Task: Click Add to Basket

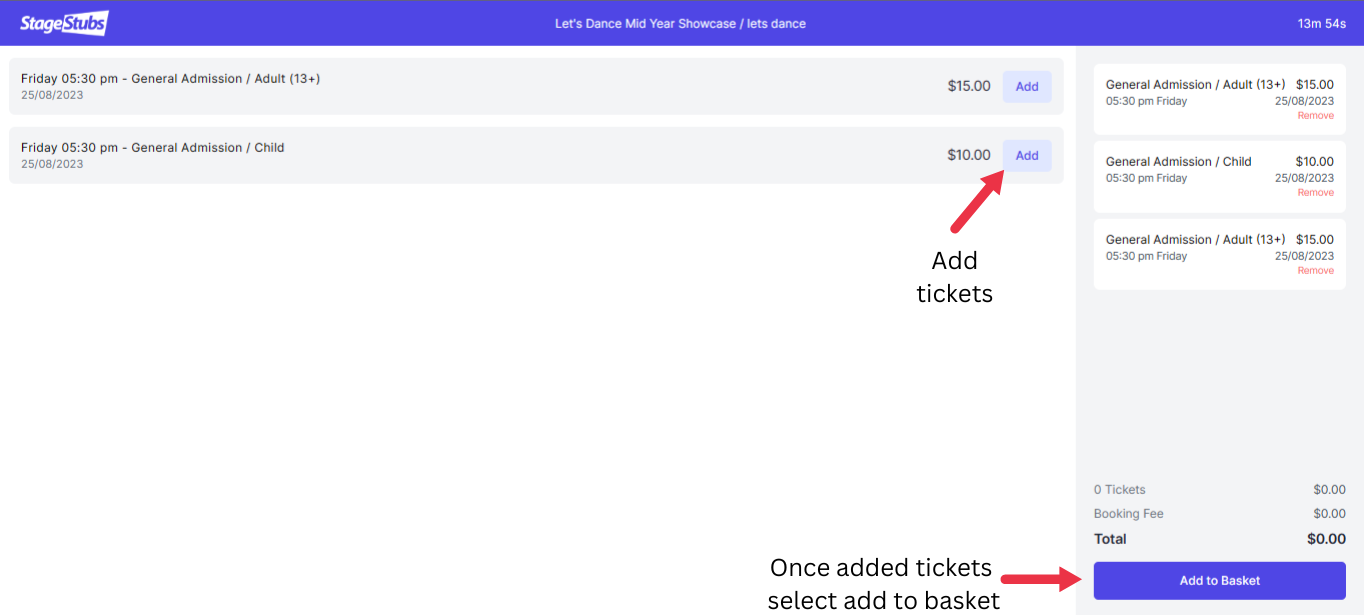Action: 1218,580
